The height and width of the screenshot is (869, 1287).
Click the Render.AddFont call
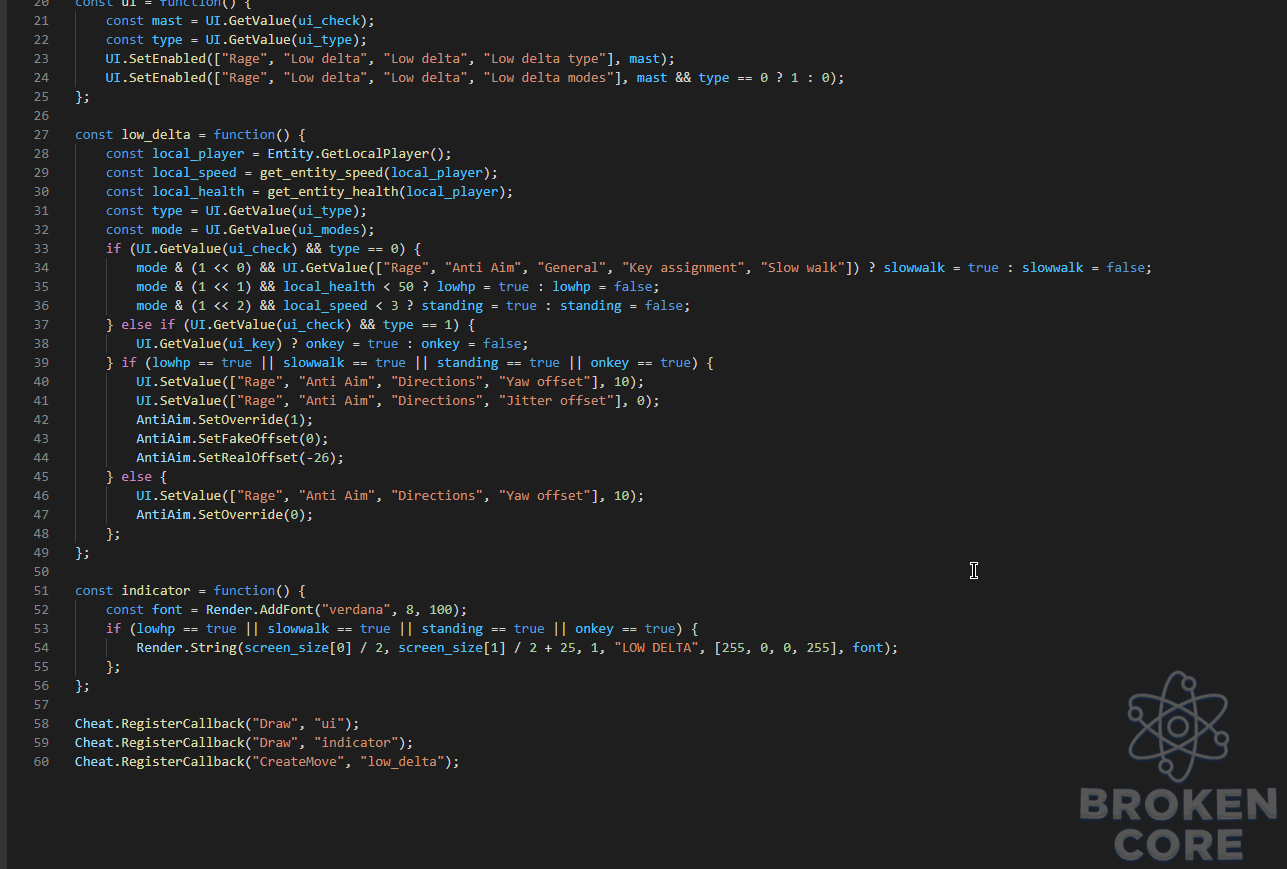click(x=336, y=610)
